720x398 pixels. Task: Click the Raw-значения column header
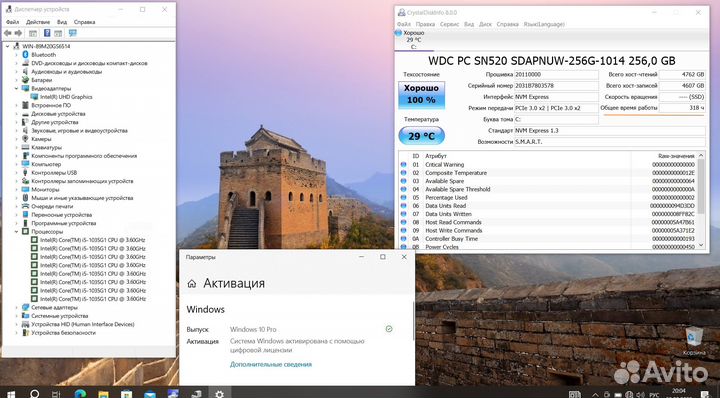676,156
